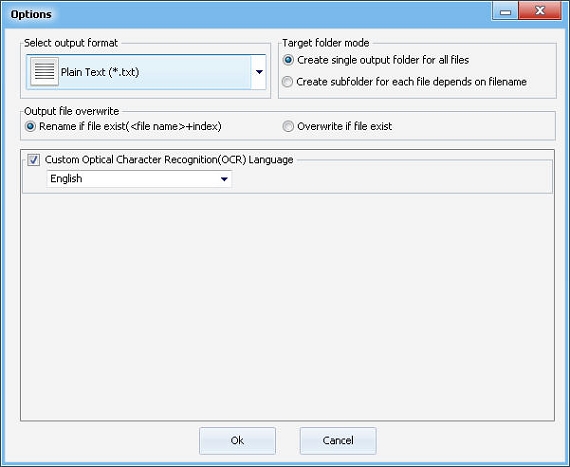
Task: Click the Overwrite if file exist label
Action: click(344, 126)
